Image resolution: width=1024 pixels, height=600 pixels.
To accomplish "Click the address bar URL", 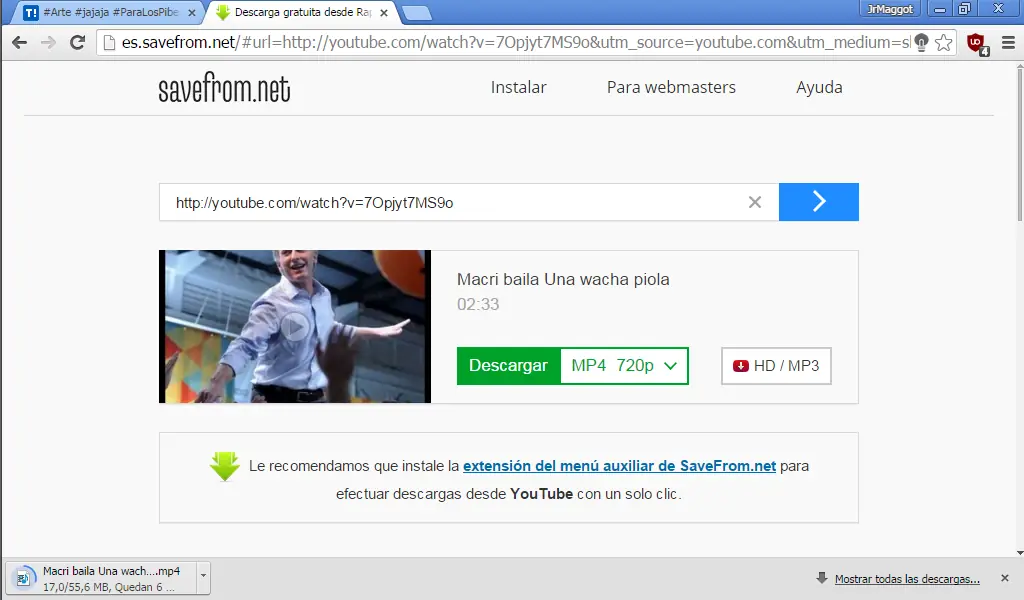I will click(516, 42).
